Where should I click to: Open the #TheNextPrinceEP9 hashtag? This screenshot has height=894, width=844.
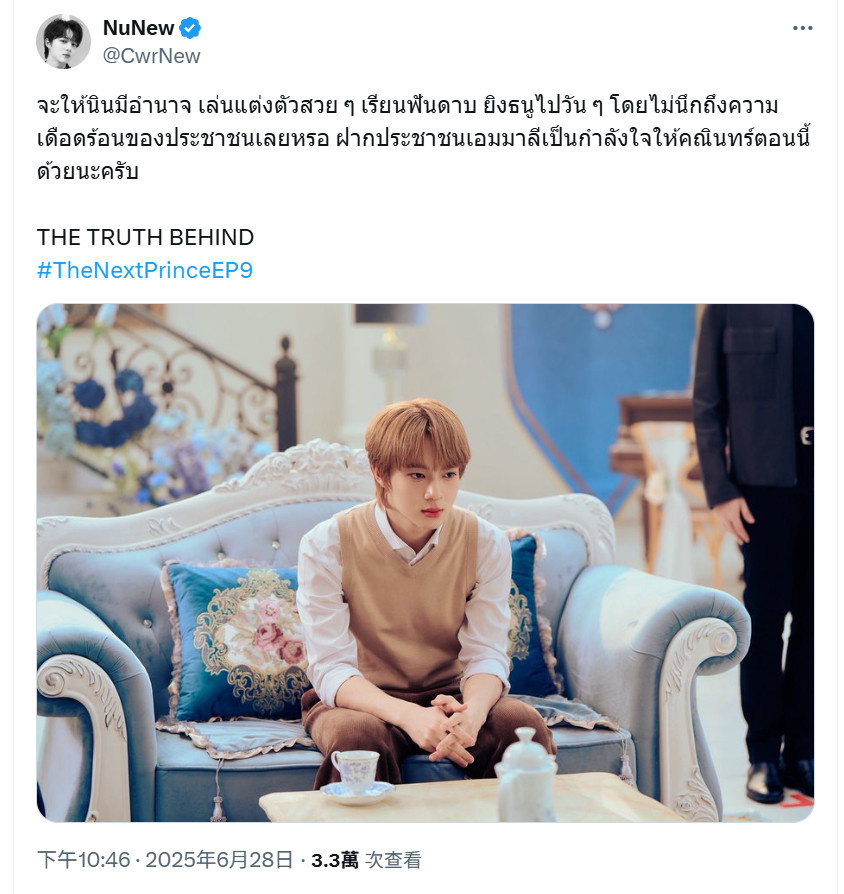tap(145, 270)
